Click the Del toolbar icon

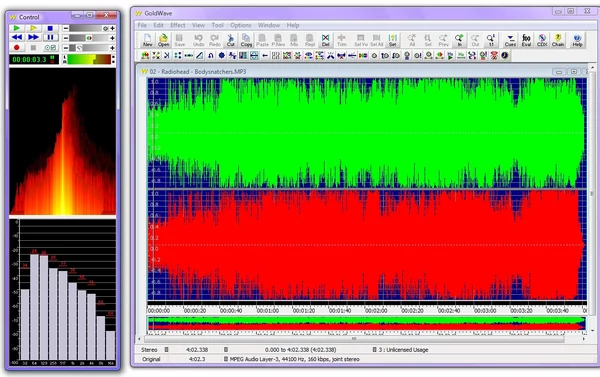325,40
